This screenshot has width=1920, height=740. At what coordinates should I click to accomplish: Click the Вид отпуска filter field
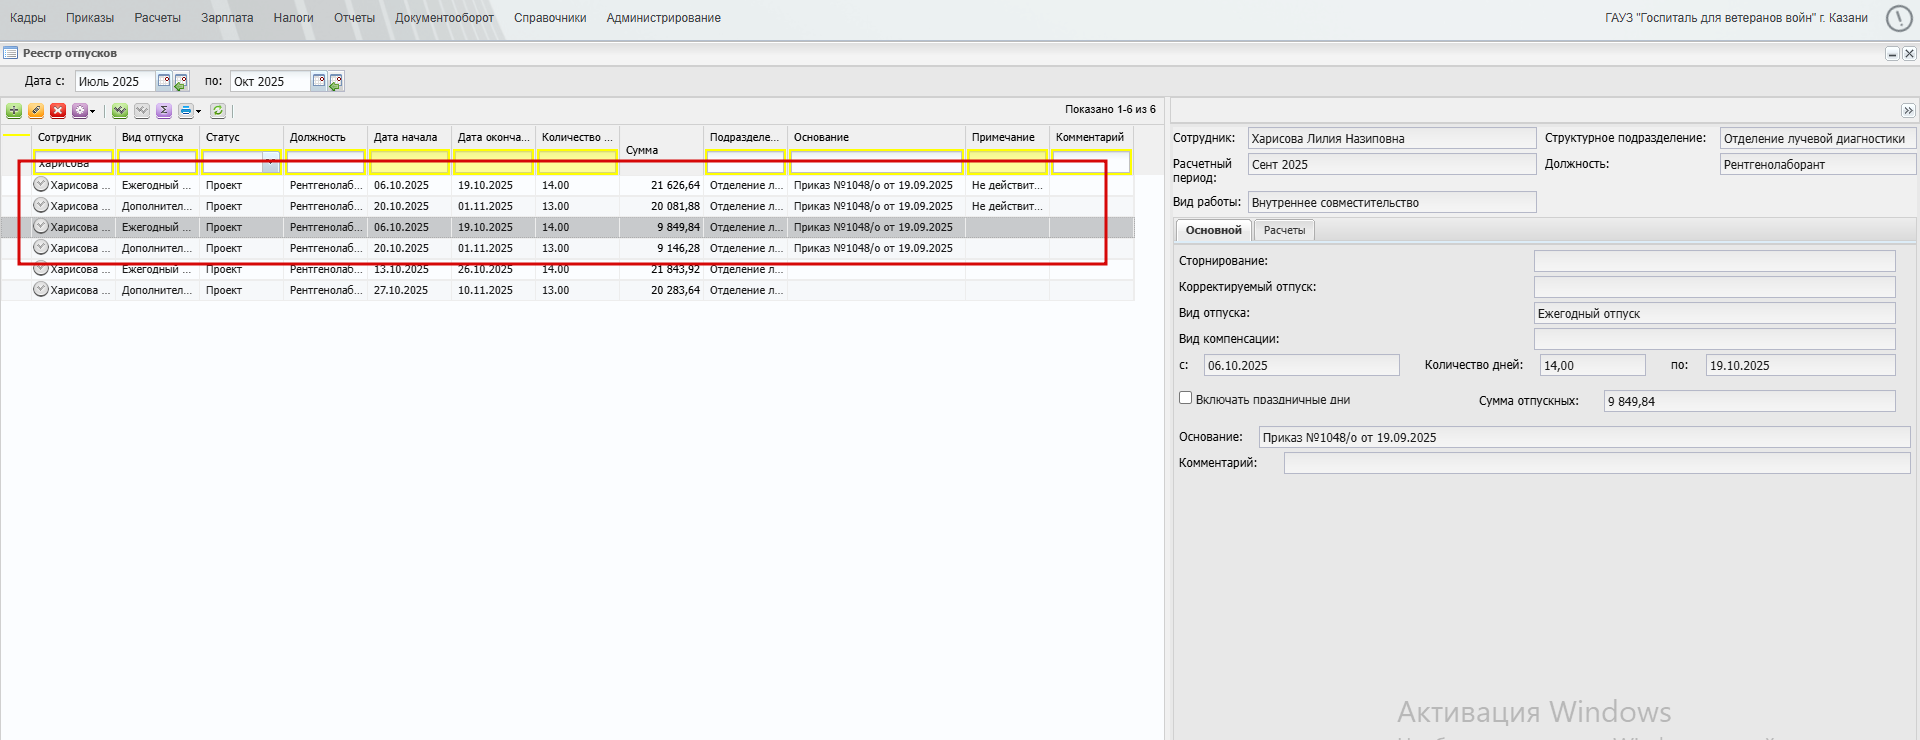point(157,162)
